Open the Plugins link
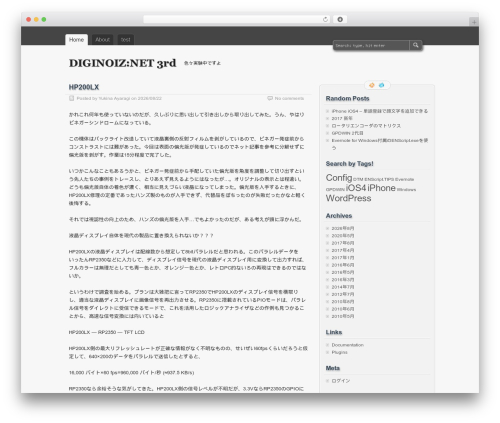Viewport: 500px width, 423px height. (x=339, y=352)
